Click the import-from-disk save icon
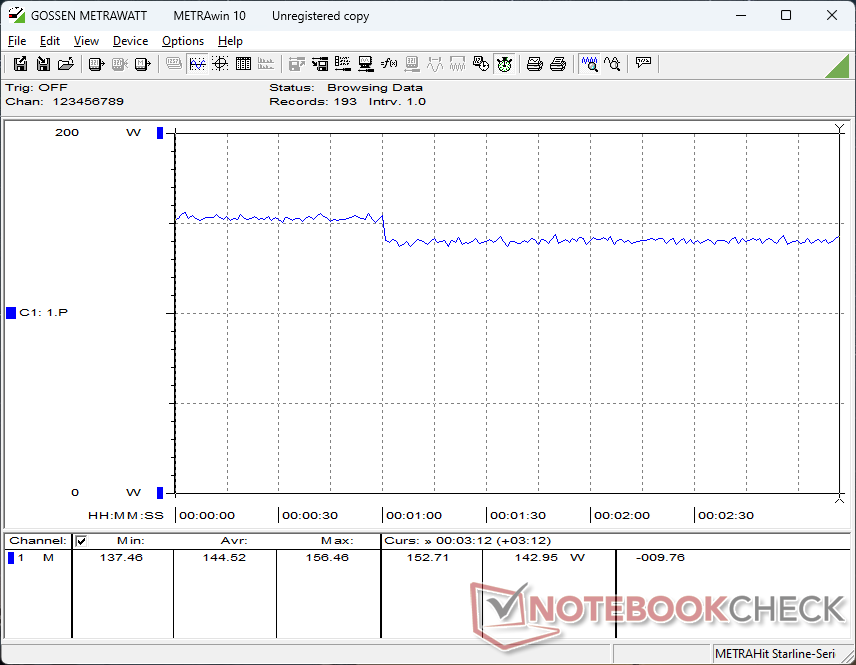 43,64
